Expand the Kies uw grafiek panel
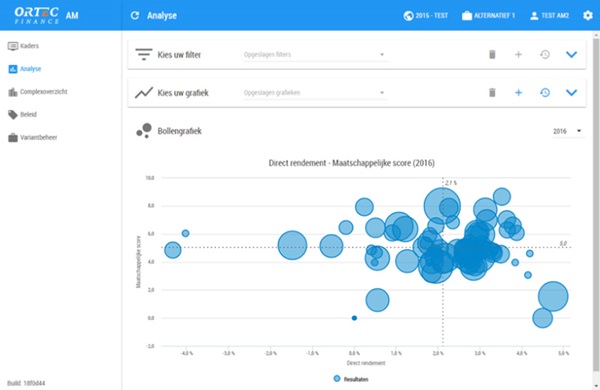The height and width of the screenshot is (390, 600). (571, 93)
